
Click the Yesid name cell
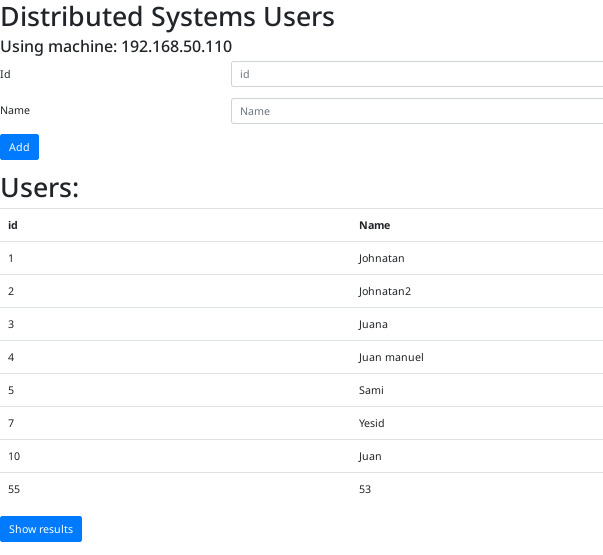pos(371,423)
